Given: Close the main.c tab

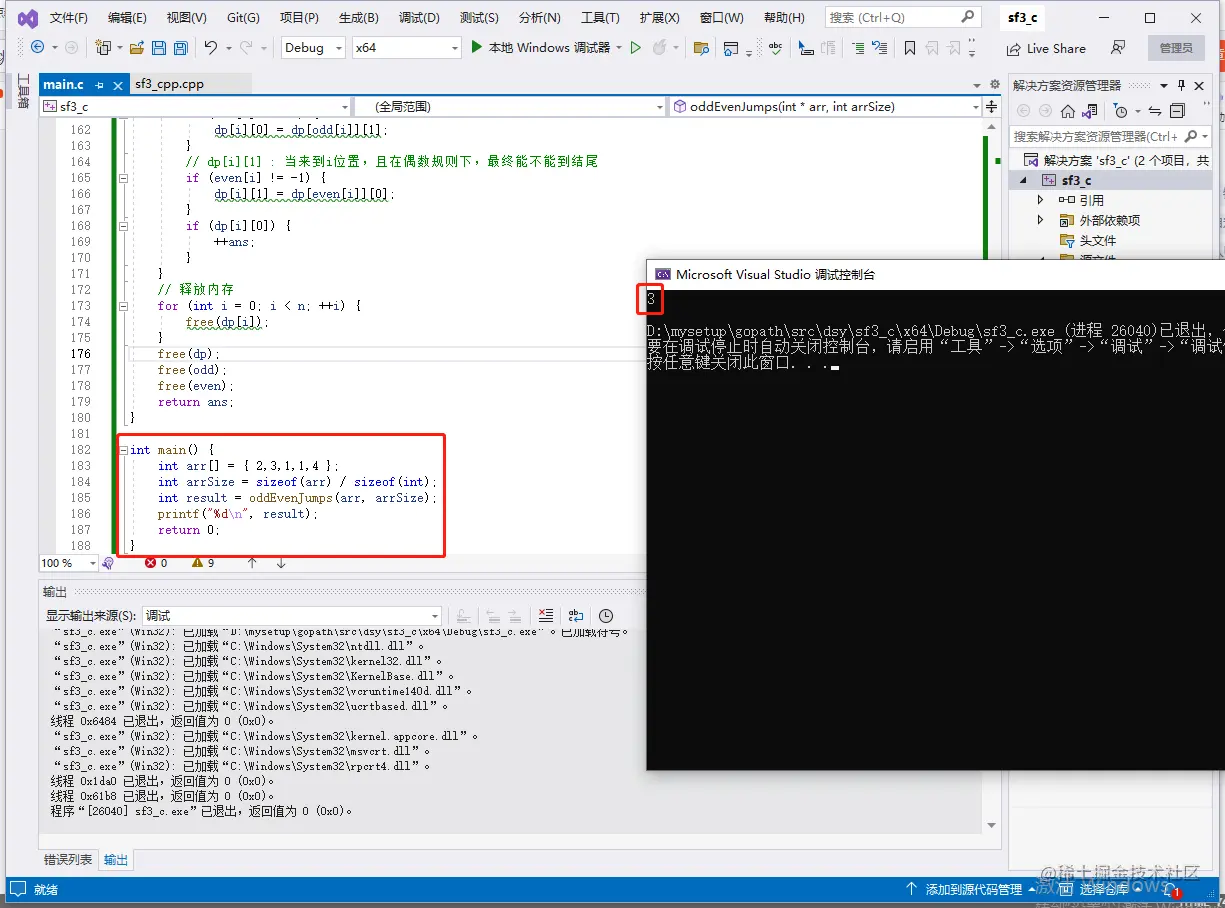Looking at the screenshot, I should (x=118, y=85).
